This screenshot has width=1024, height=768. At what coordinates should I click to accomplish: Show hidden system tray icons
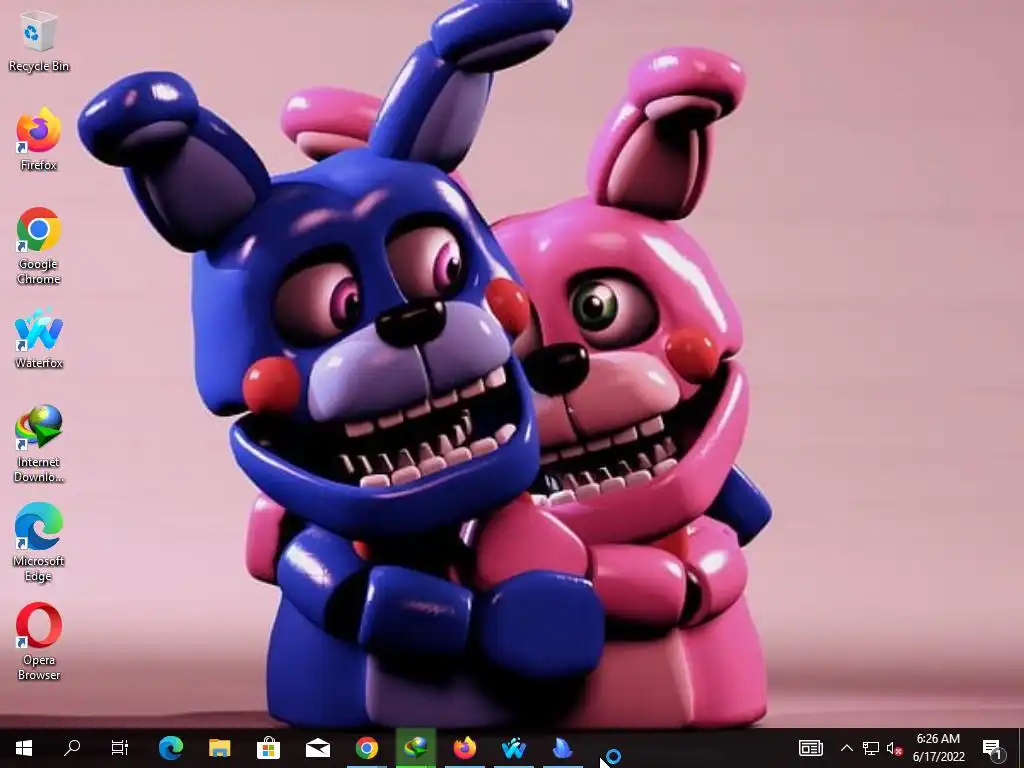pyautogui.click(x=846, y=748)
